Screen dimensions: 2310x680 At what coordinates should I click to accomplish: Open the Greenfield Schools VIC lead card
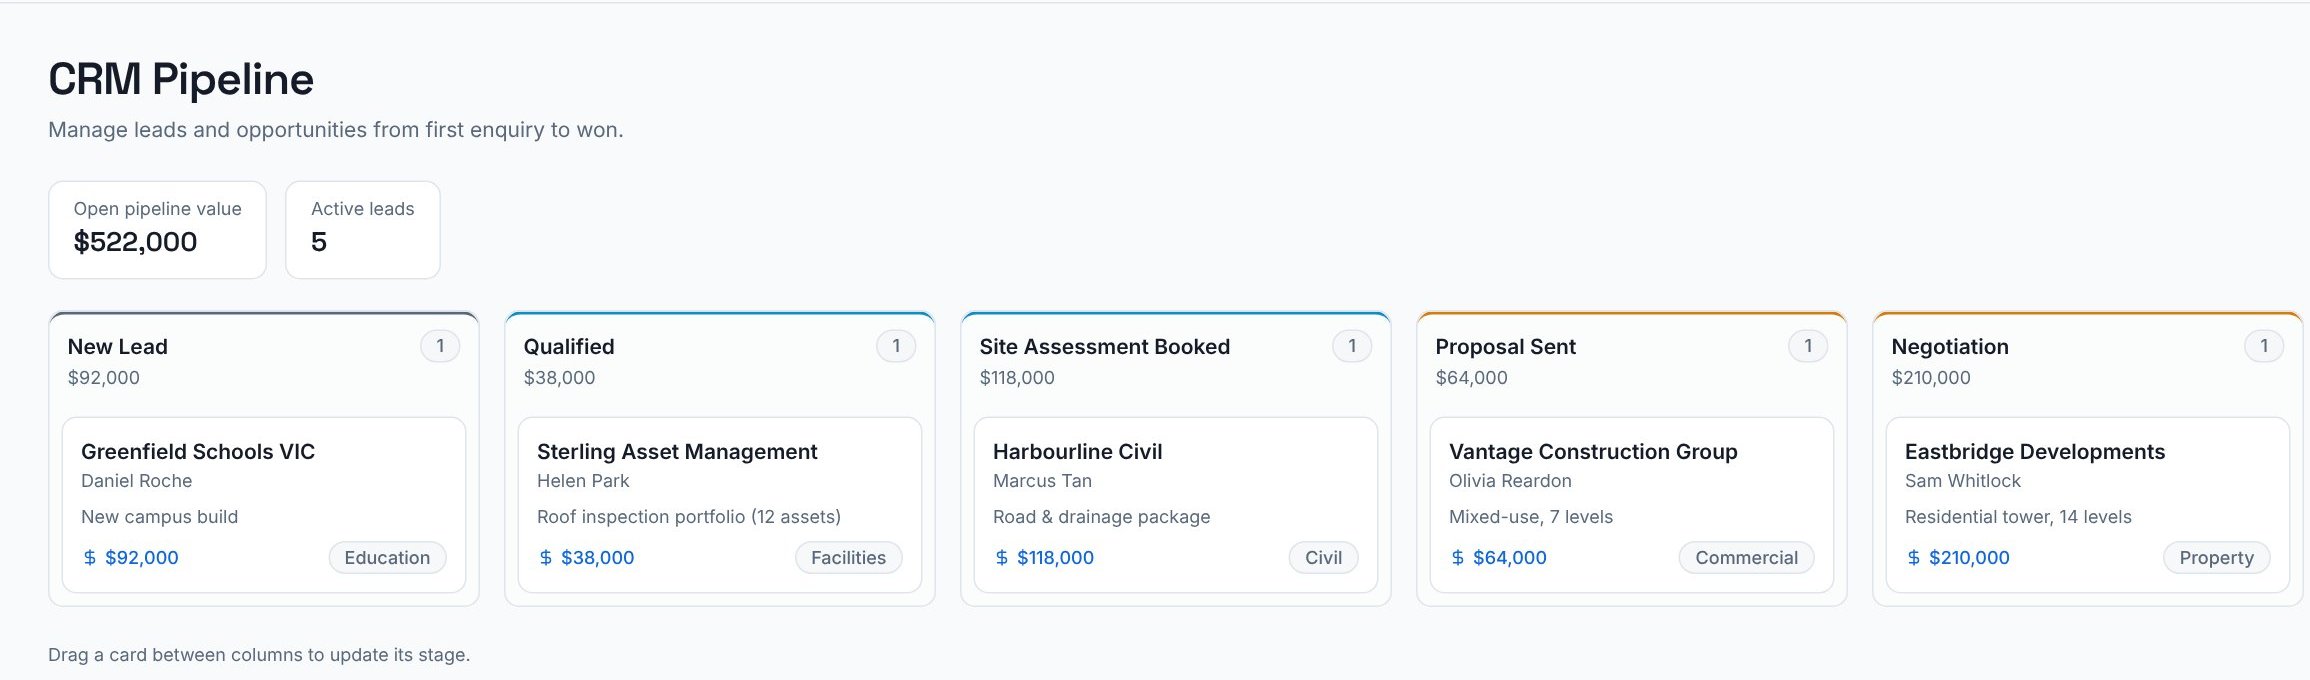[264, 505]
